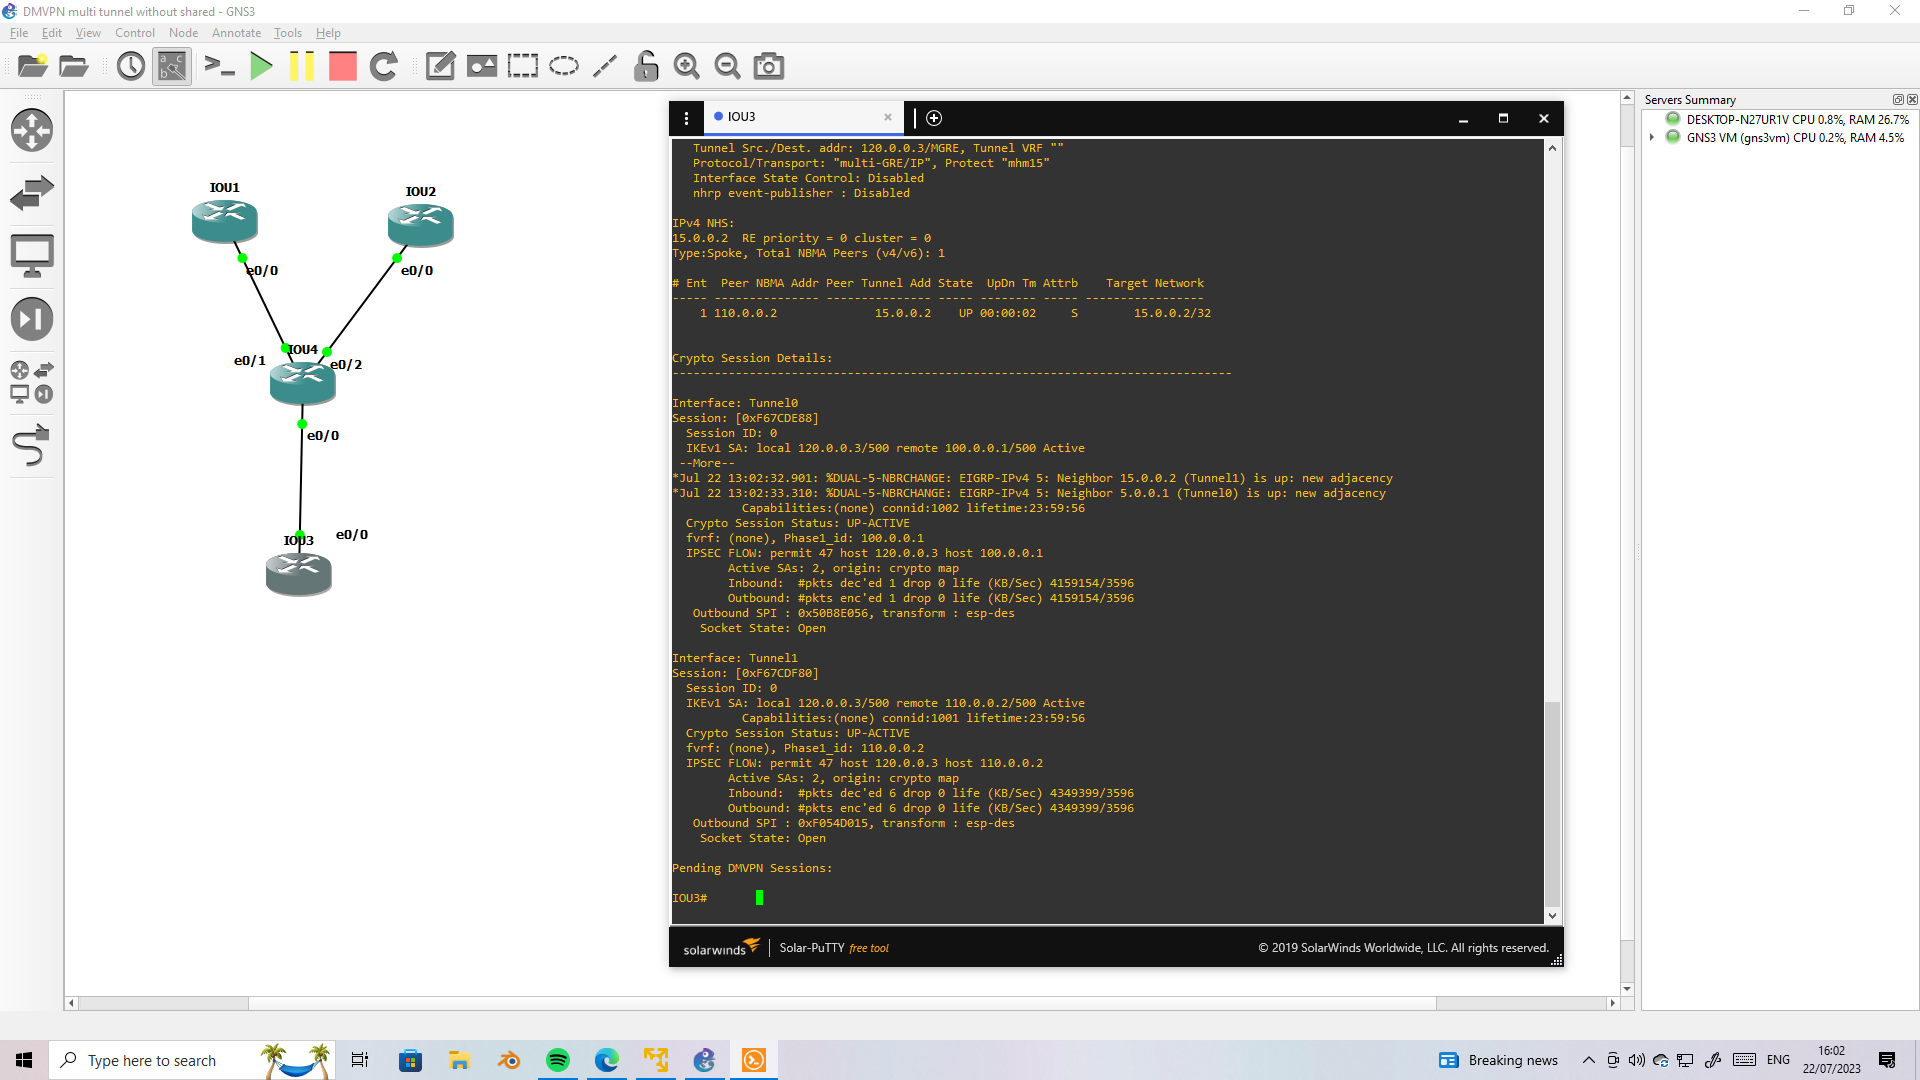Toggle Servers Summary panel float button
Viewport: 1920px width, 1080px height.
1898,99
